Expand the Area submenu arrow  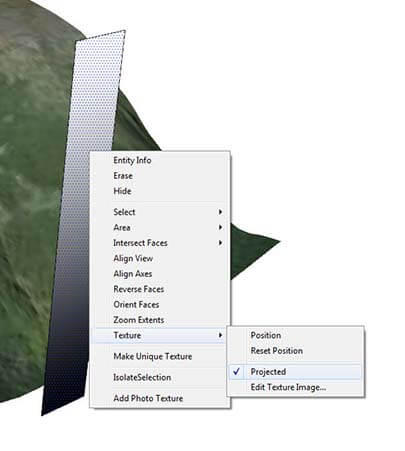click(220, 227)
